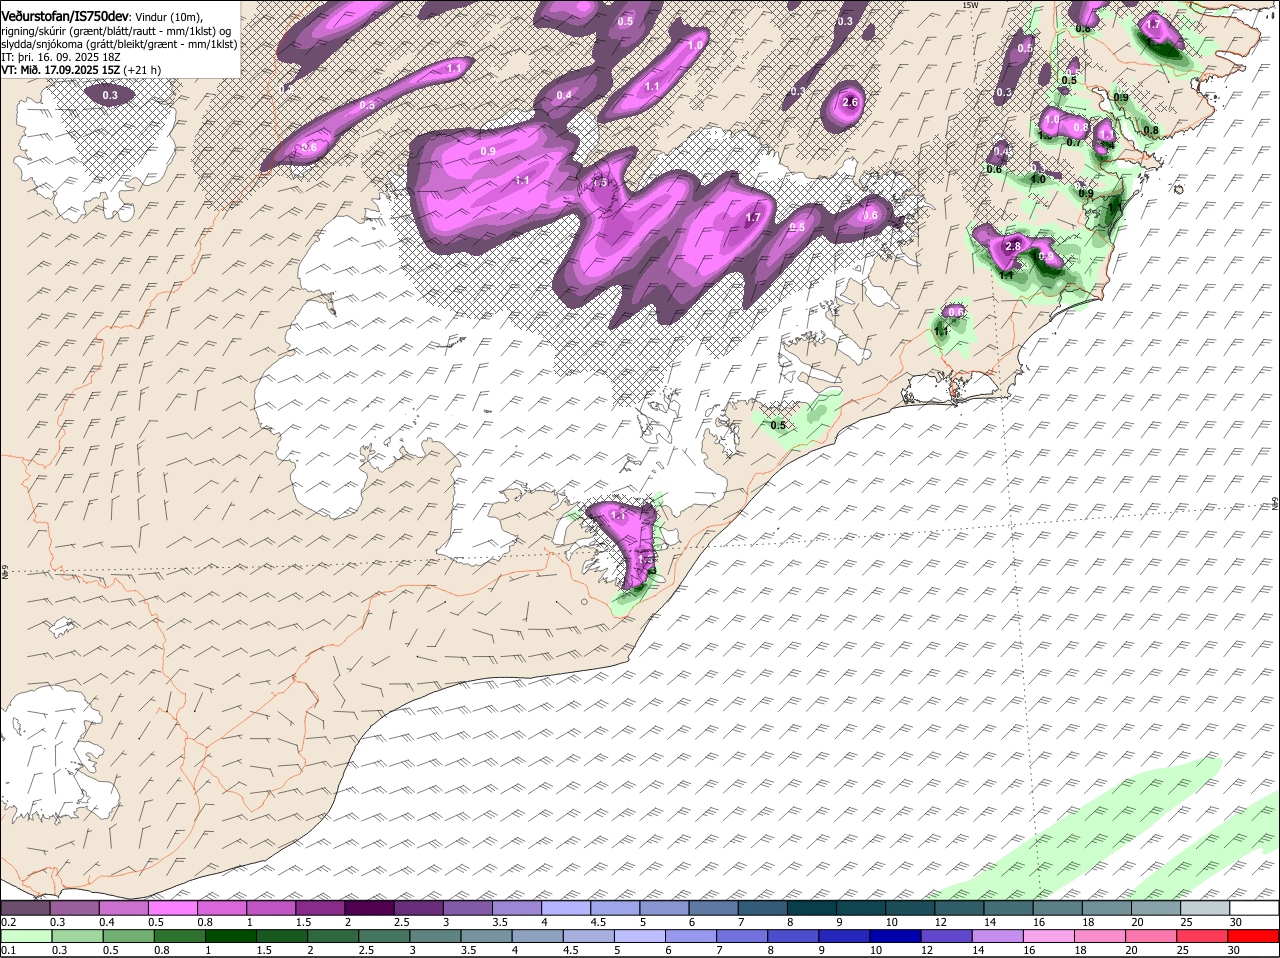Click upper legend dark purple swatch 2 to 2.5
The image size is (1280, 958).
pyautogui.click(x=370, y=908)
